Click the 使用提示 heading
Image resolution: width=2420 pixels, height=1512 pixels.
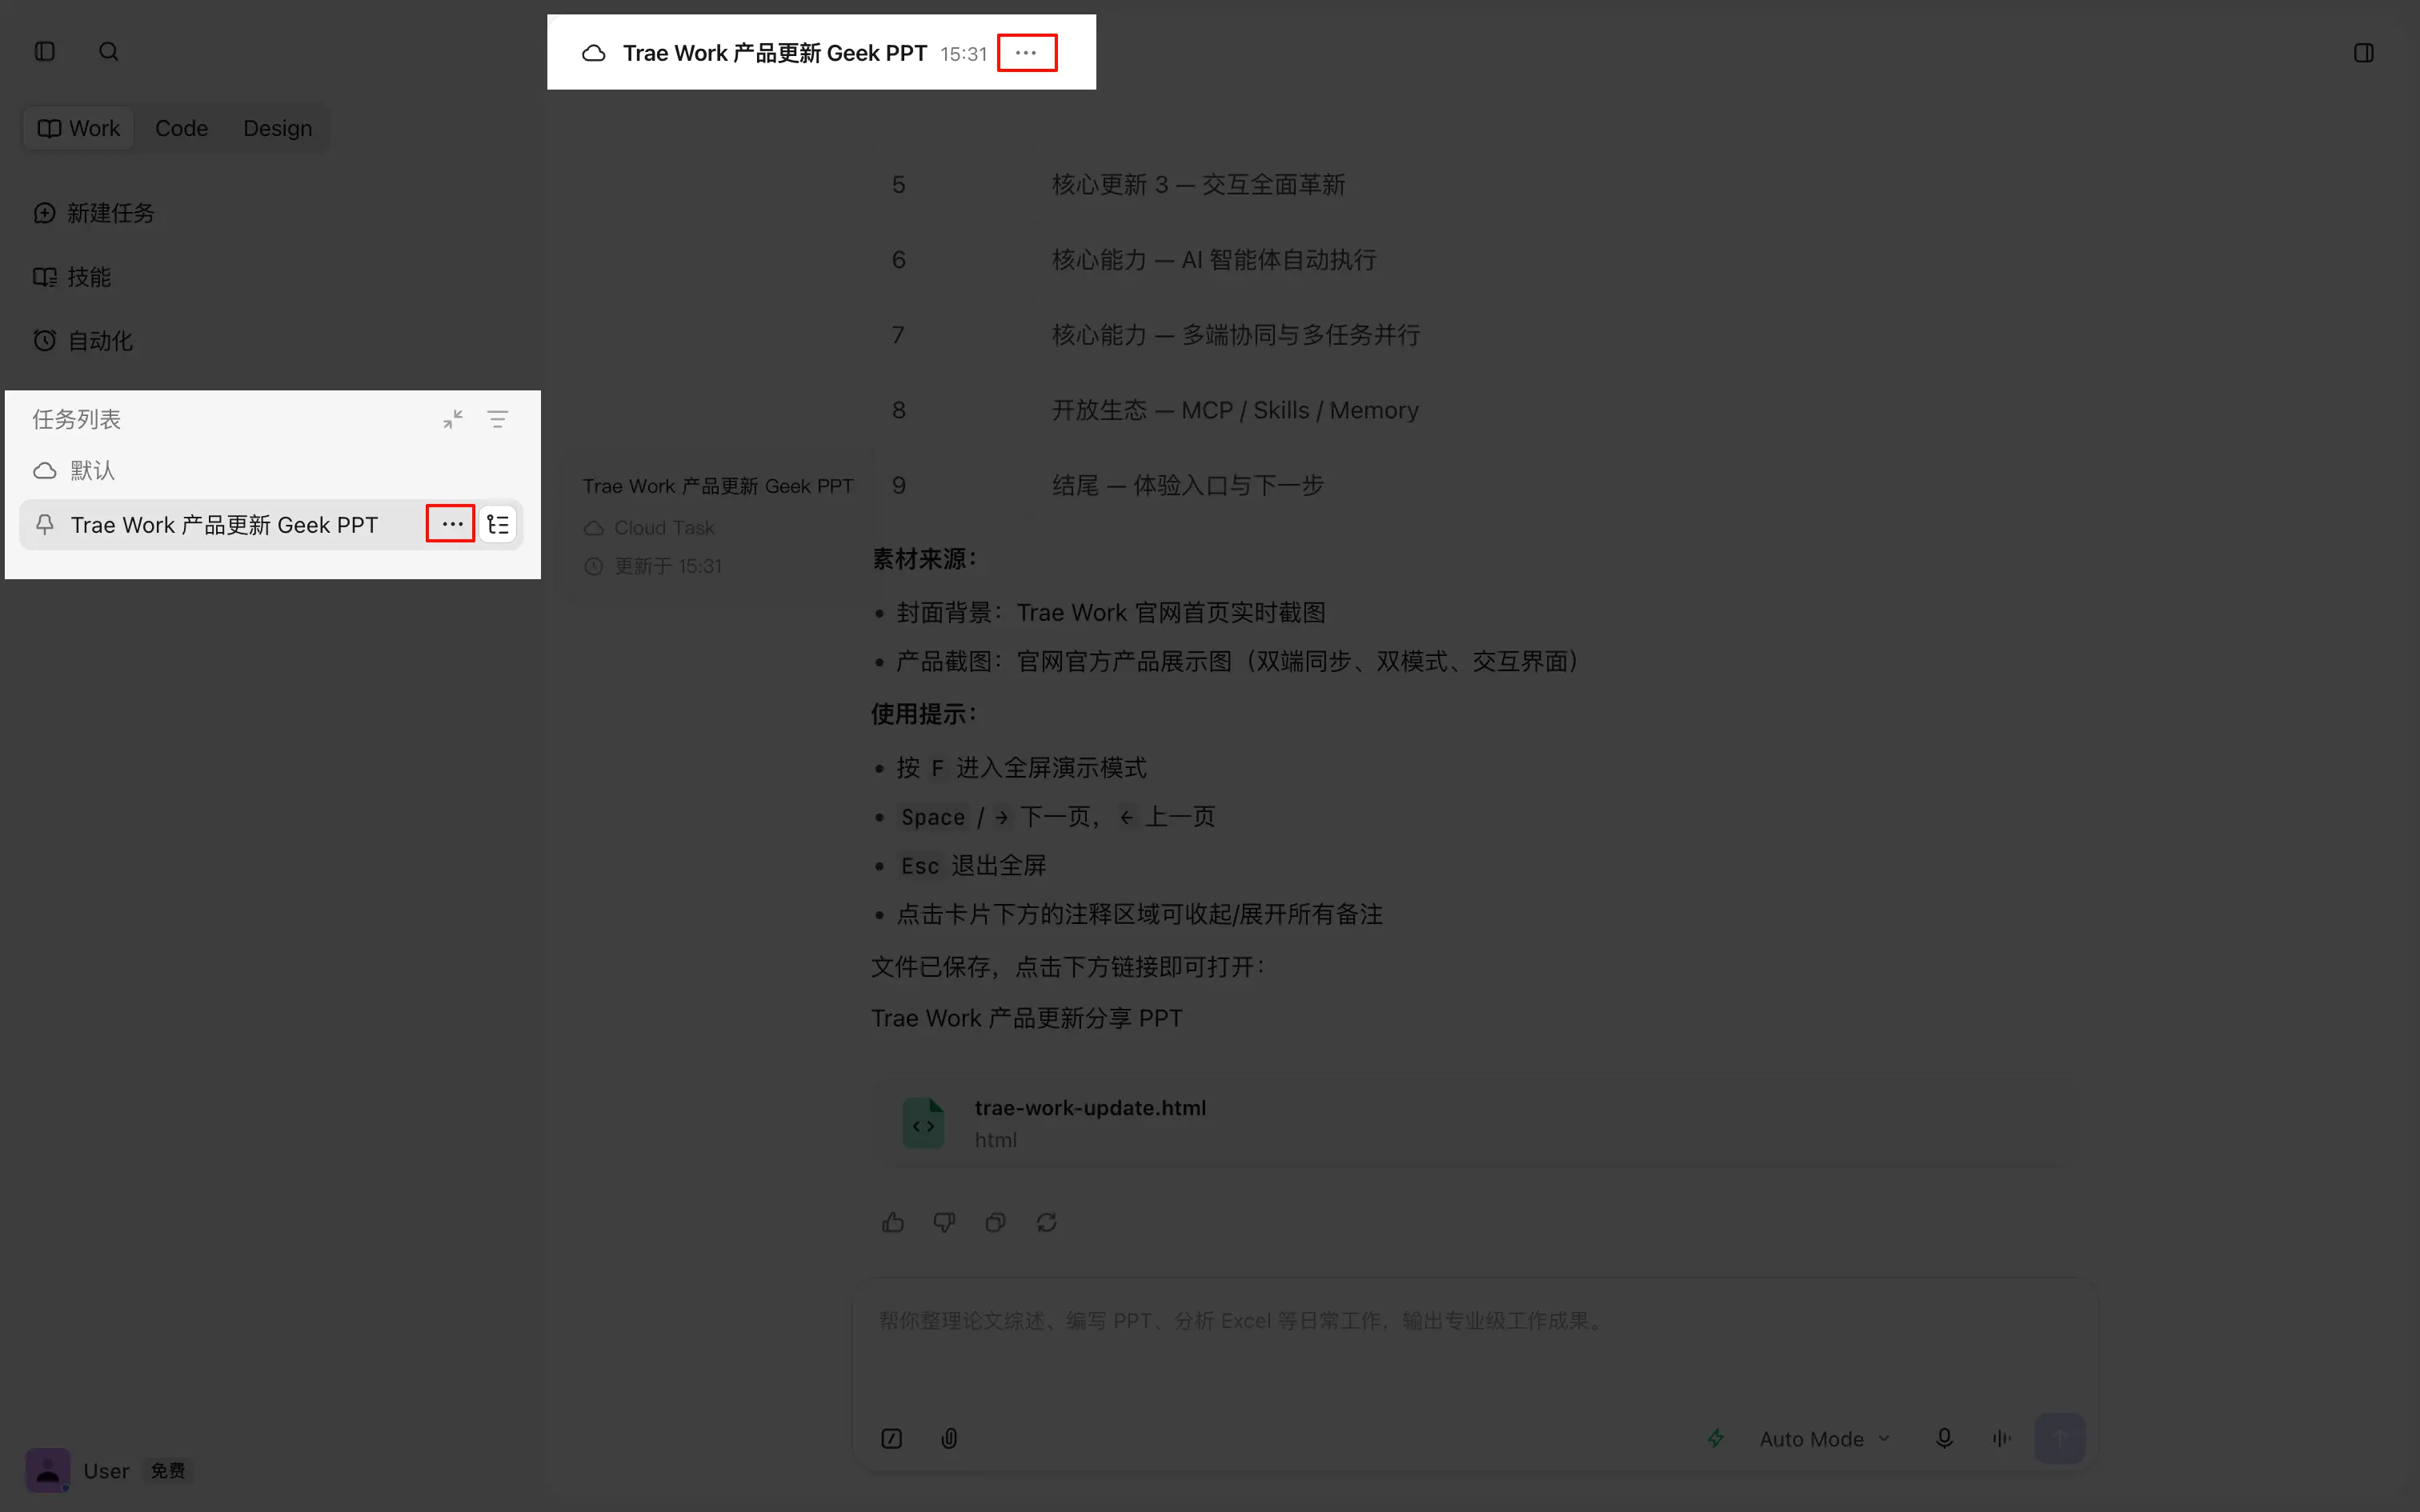(x=924, y=714)
